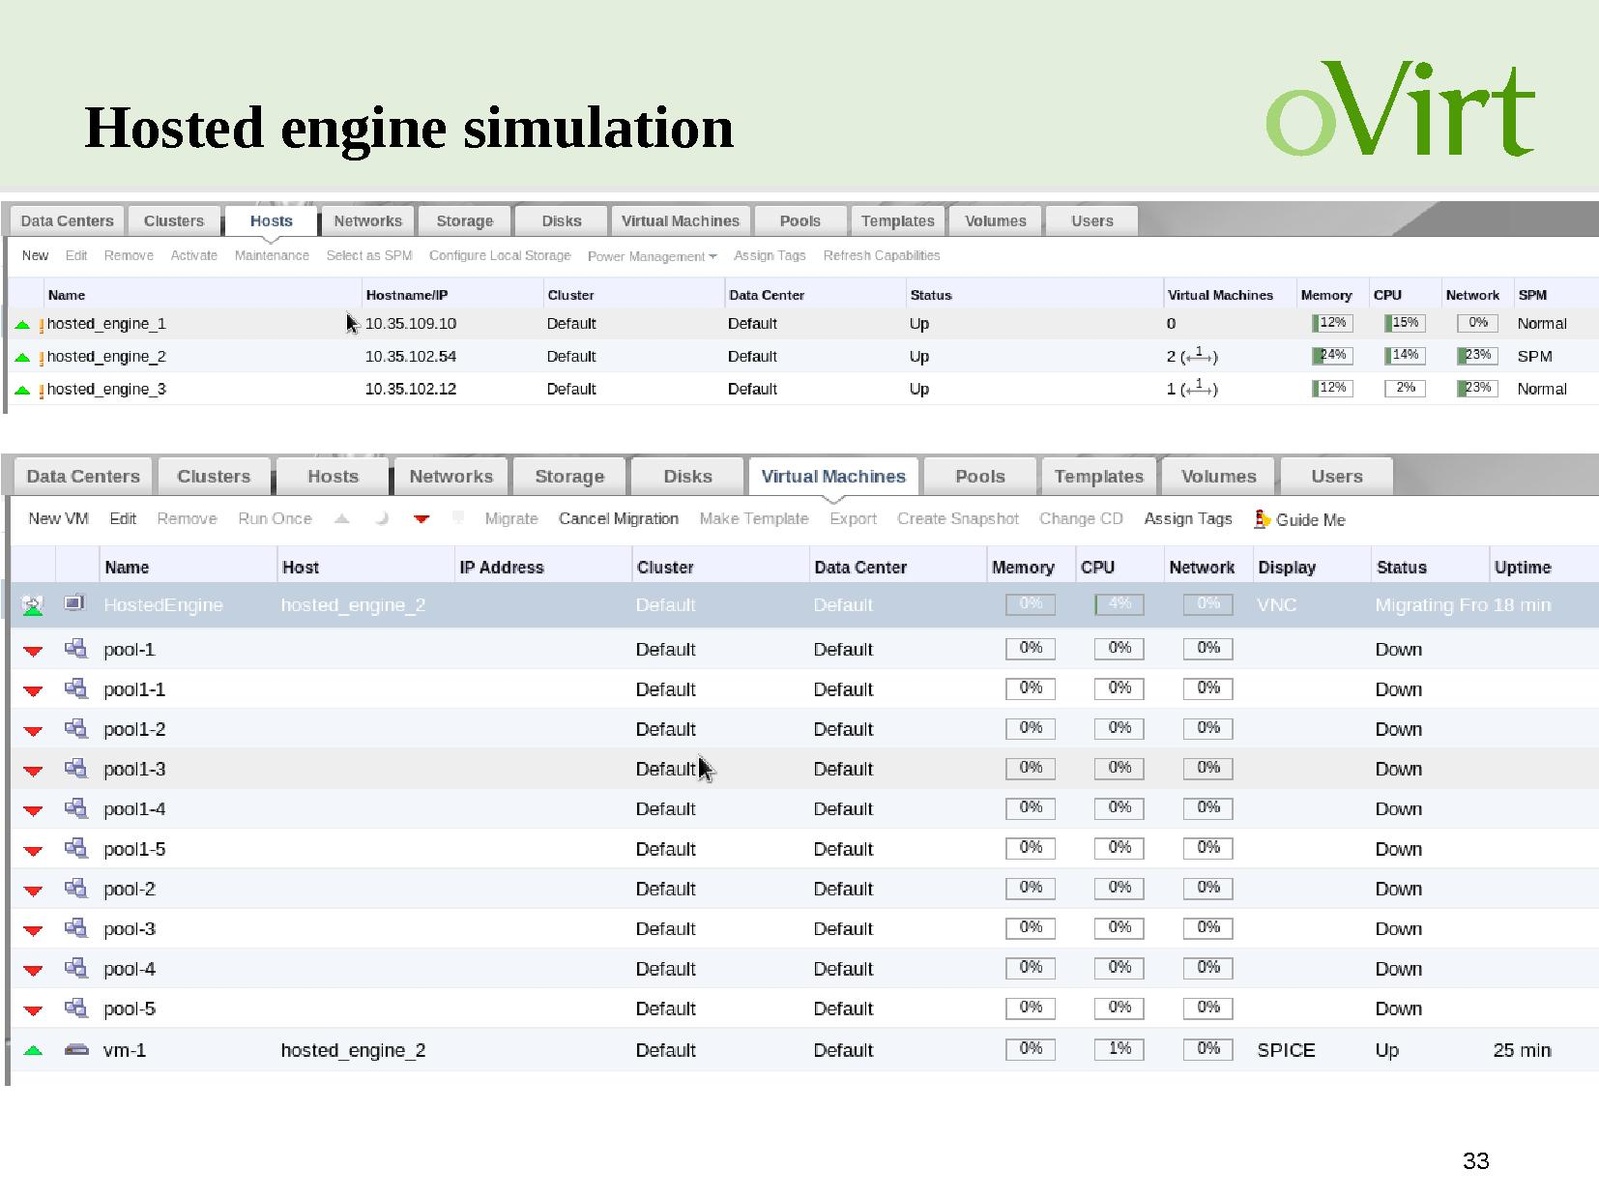Click New VM in the toolbar

coord(58,518)
